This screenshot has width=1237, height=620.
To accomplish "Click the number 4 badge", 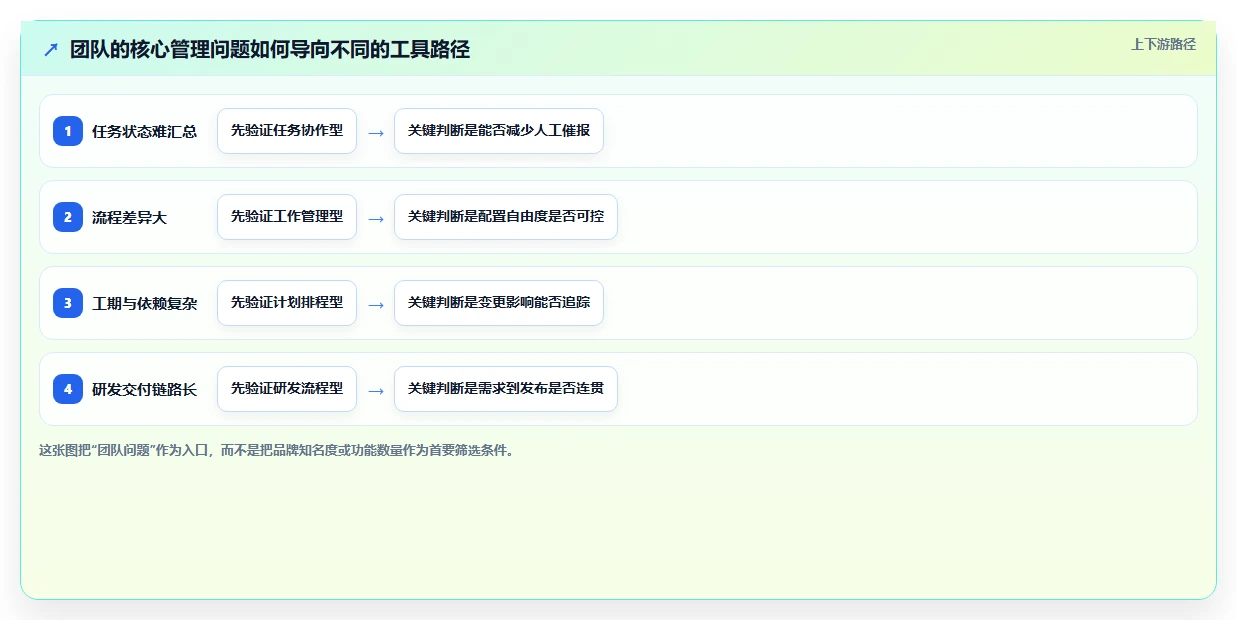I will click(x=68, y=389).
